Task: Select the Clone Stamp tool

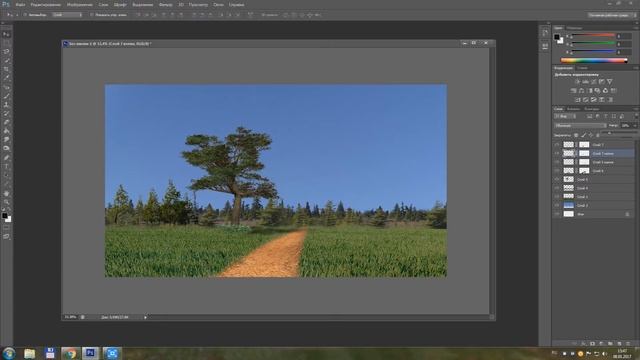Action: click(7, 104)
